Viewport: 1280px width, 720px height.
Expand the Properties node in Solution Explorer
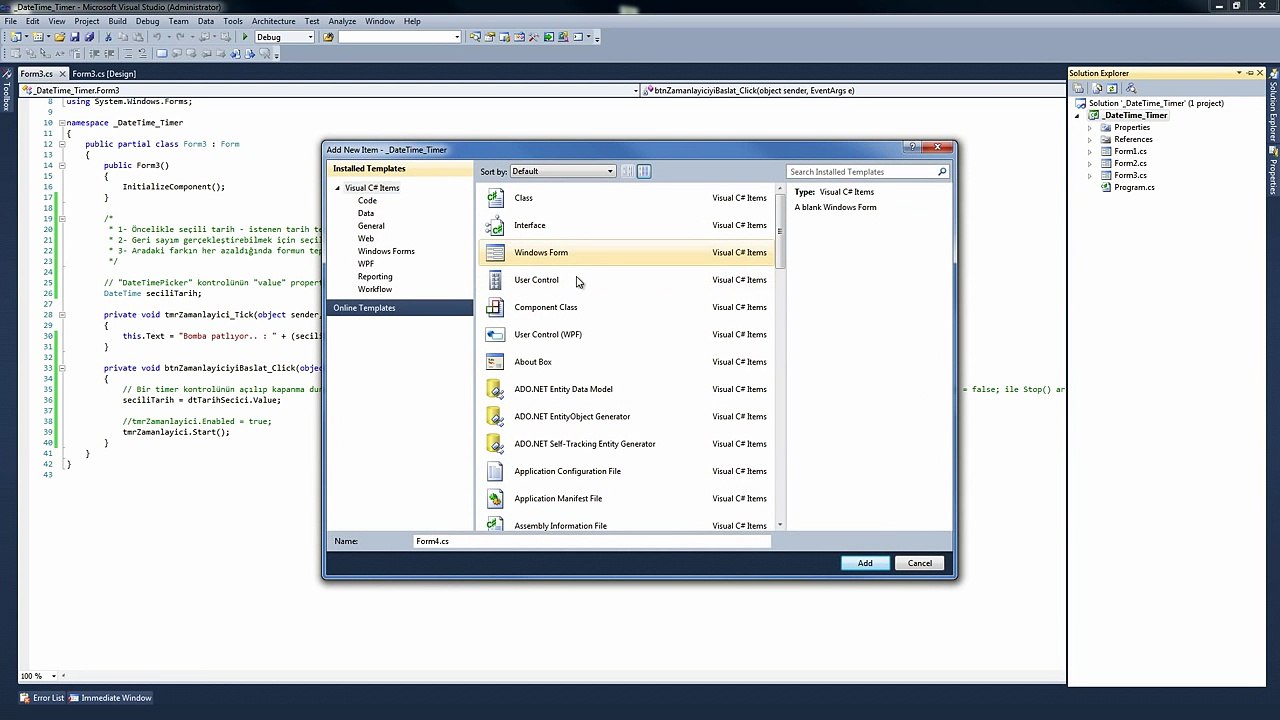1090,128
